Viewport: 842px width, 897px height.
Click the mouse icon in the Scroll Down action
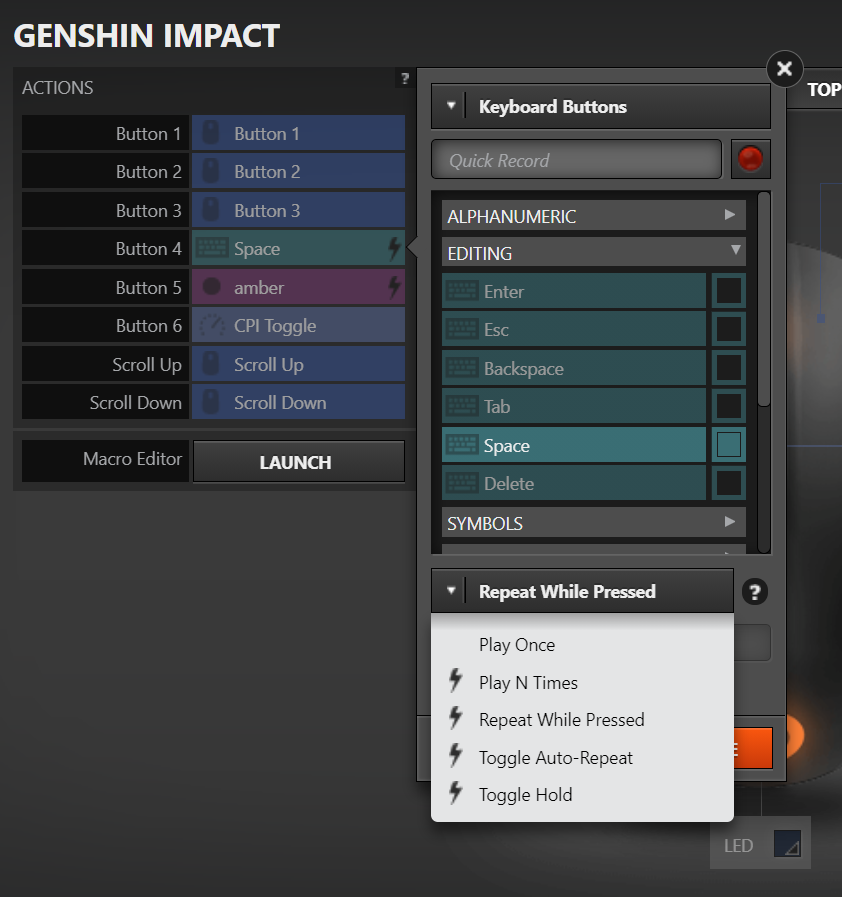tap(211, 402)
